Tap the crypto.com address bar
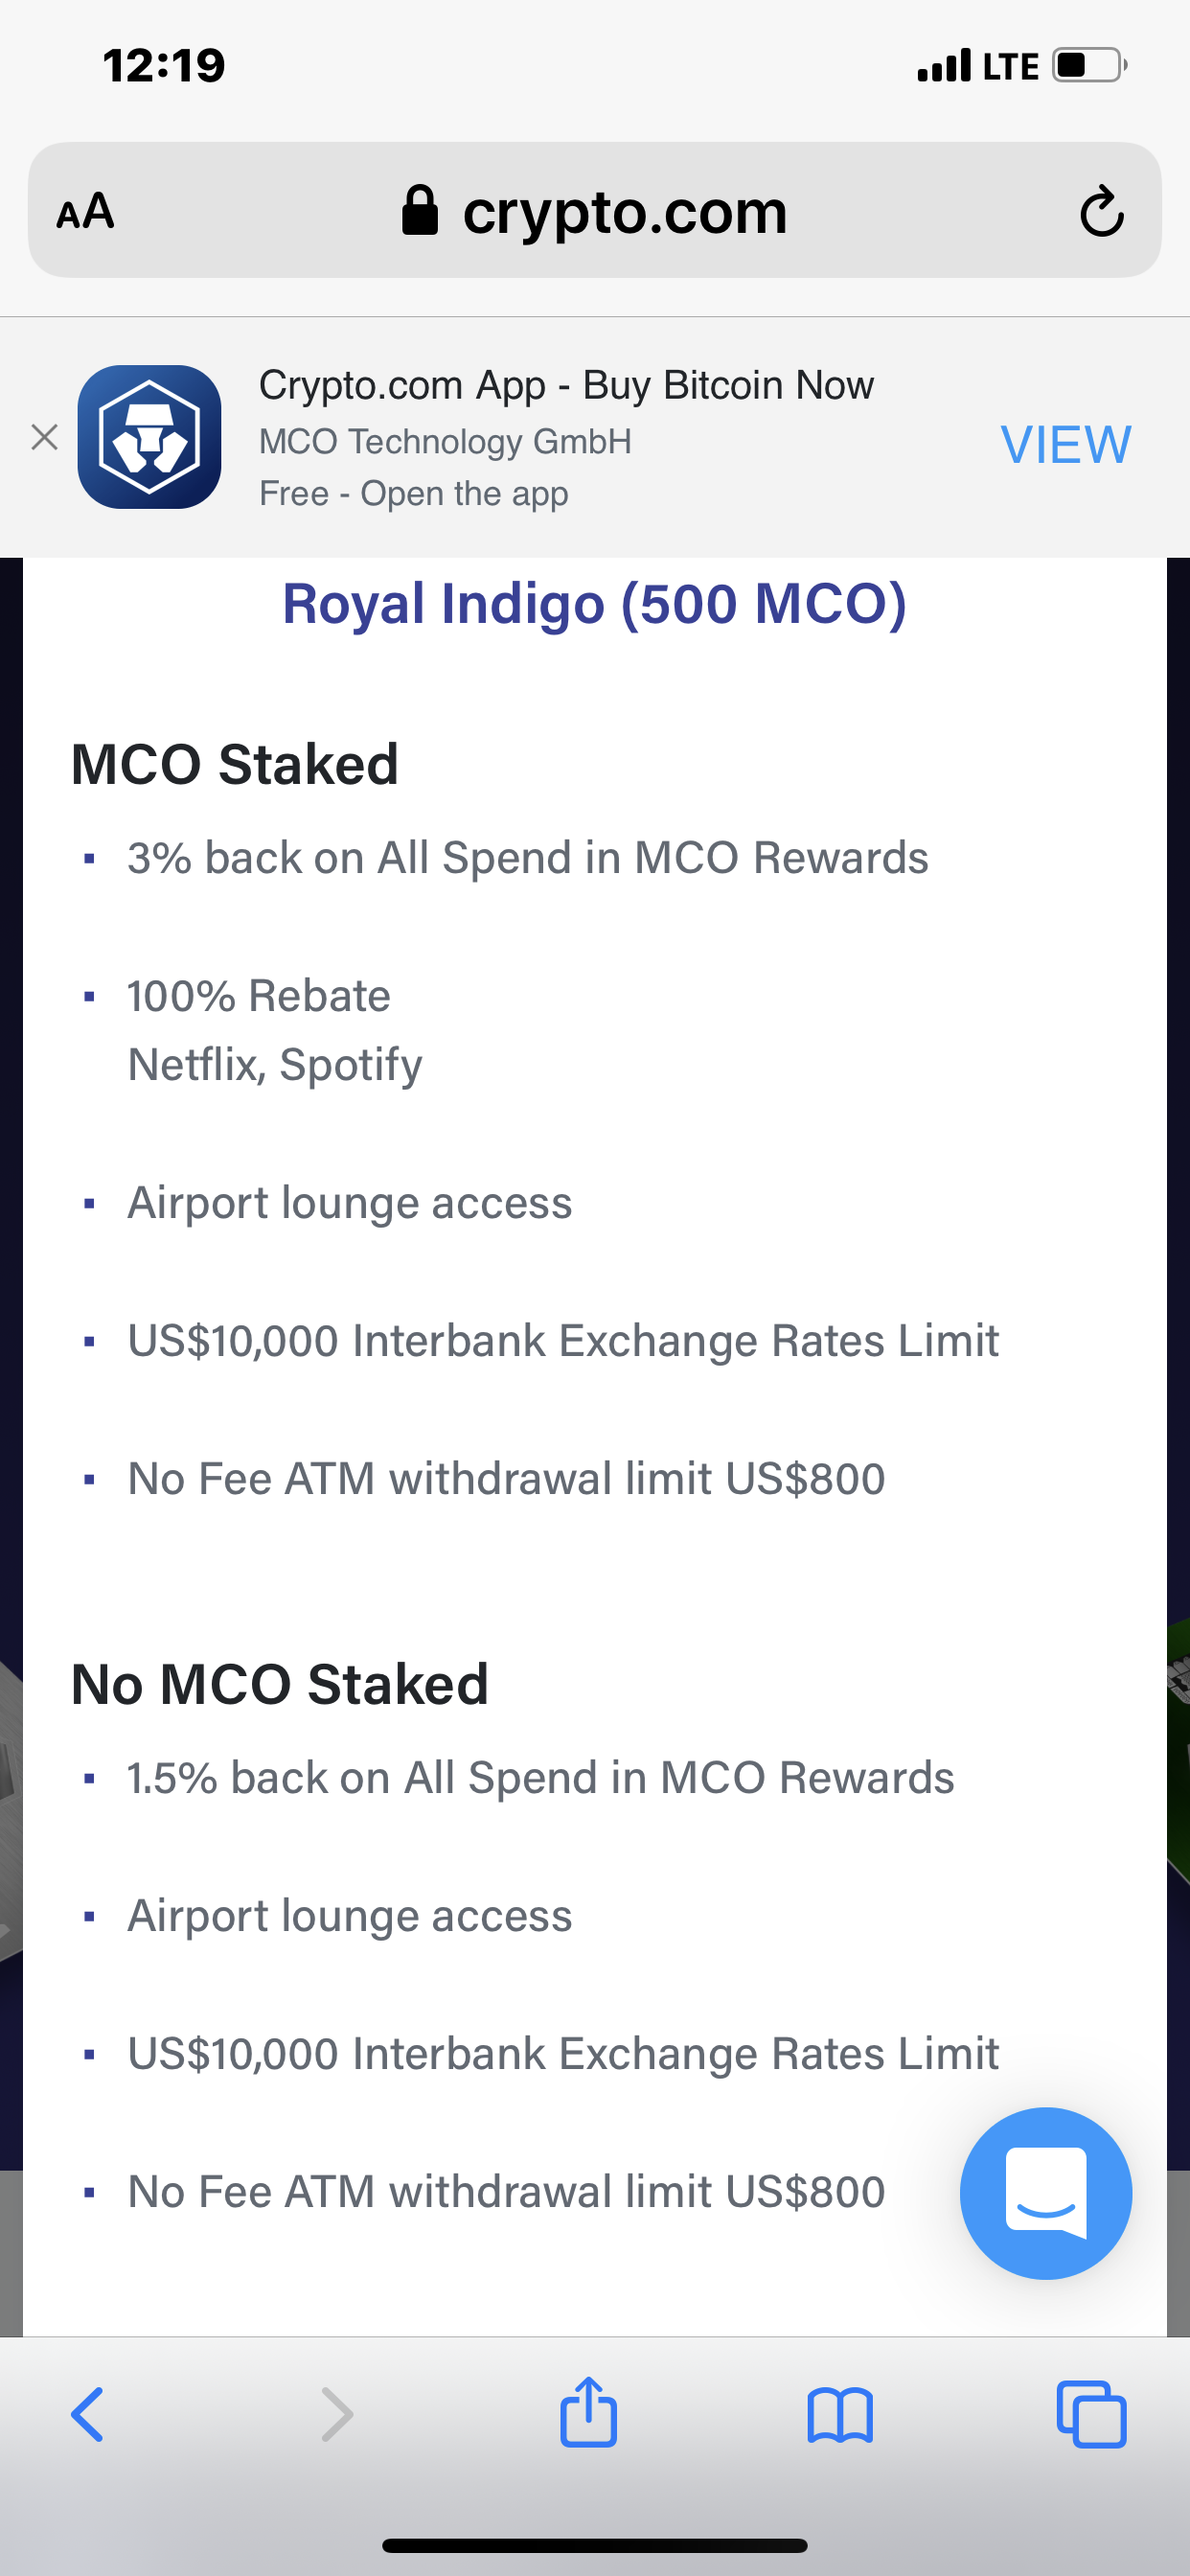This screenshot has height=2576, width=1190. tap(624, 211)
